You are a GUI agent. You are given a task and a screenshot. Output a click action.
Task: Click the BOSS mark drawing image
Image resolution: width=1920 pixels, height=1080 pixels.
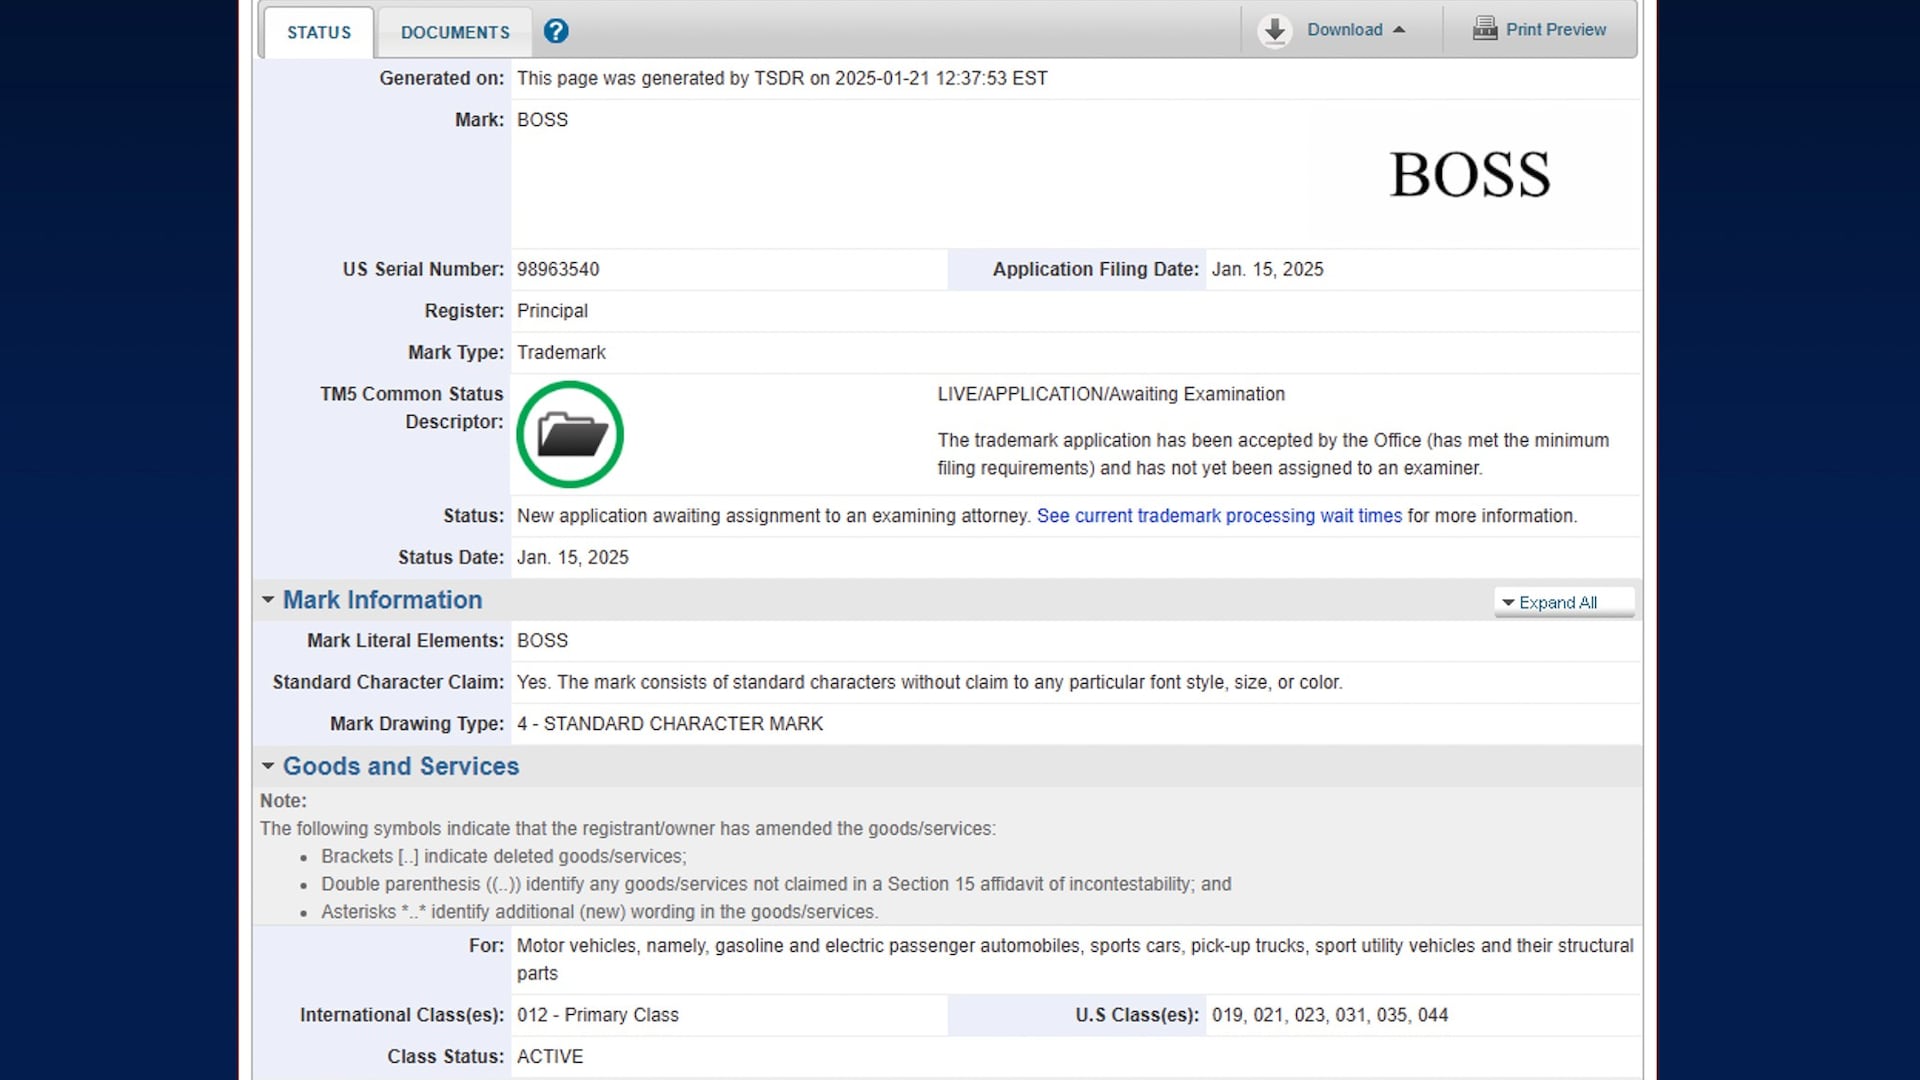[x=1470, y=175]
